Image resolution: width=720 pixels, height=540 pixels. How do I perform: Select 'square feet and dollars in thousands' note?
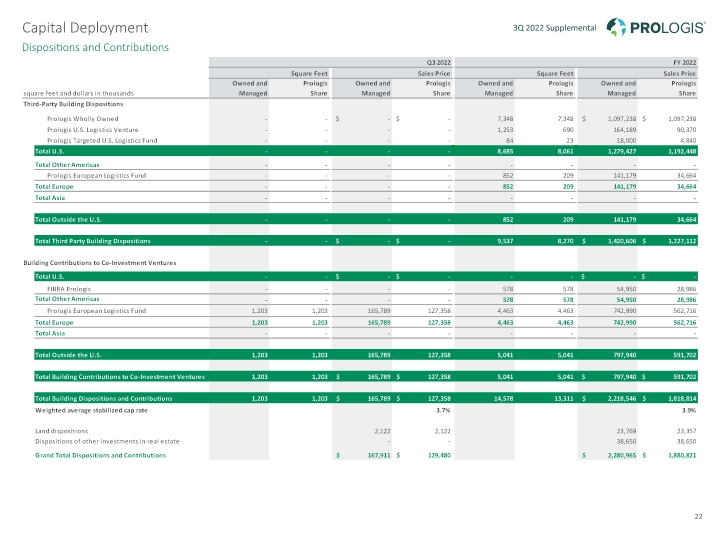(79, 93)
